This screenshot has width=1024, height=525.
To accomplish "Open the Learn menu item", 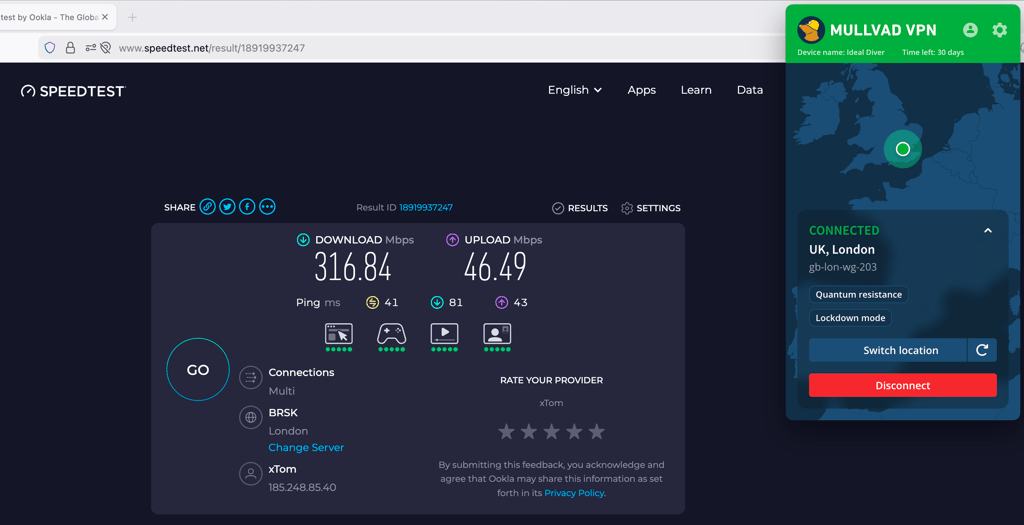I will 696,90.
